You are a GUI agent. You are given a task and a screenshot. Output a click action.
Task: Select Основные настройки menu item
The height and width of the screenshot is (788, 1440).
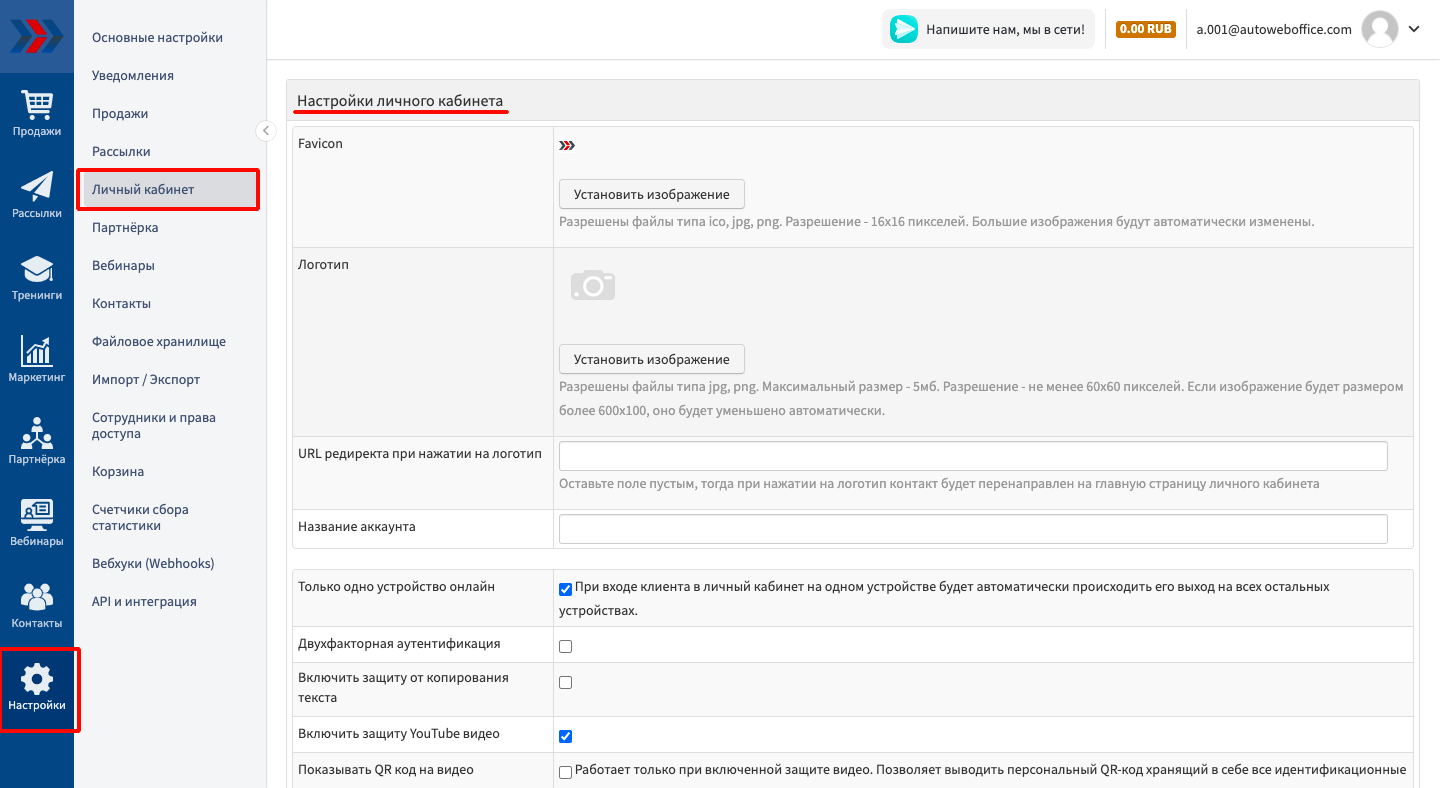(x=157, y=38)
